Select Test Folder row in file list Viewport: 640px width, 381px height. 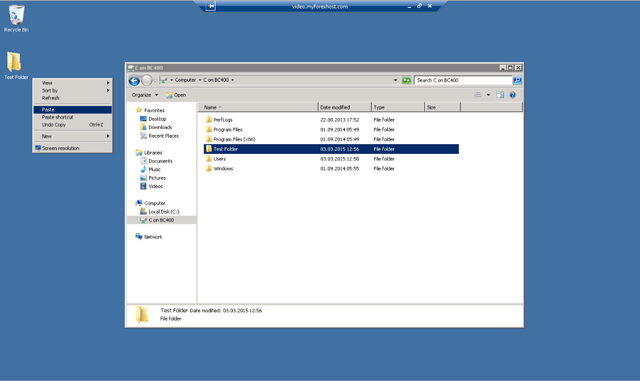331,149
